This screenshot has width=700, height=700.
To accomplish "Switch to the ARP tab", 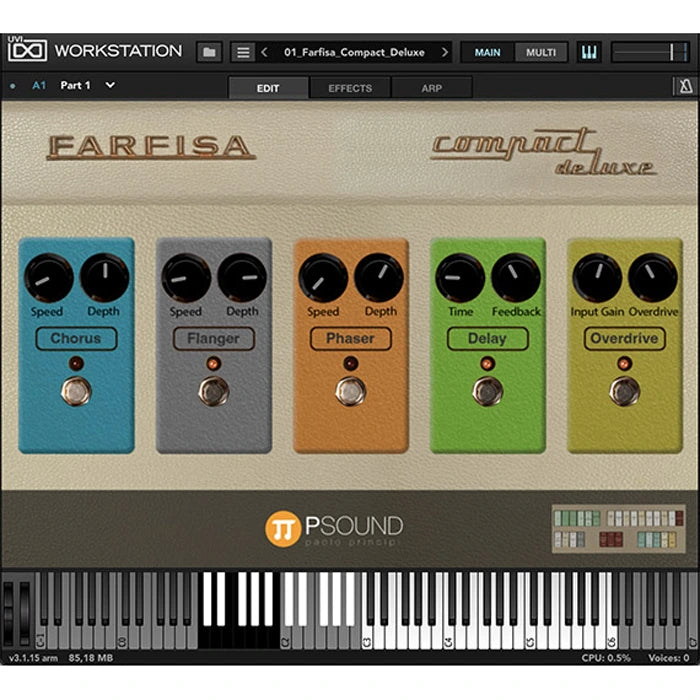I will click(x=432, y=88).
